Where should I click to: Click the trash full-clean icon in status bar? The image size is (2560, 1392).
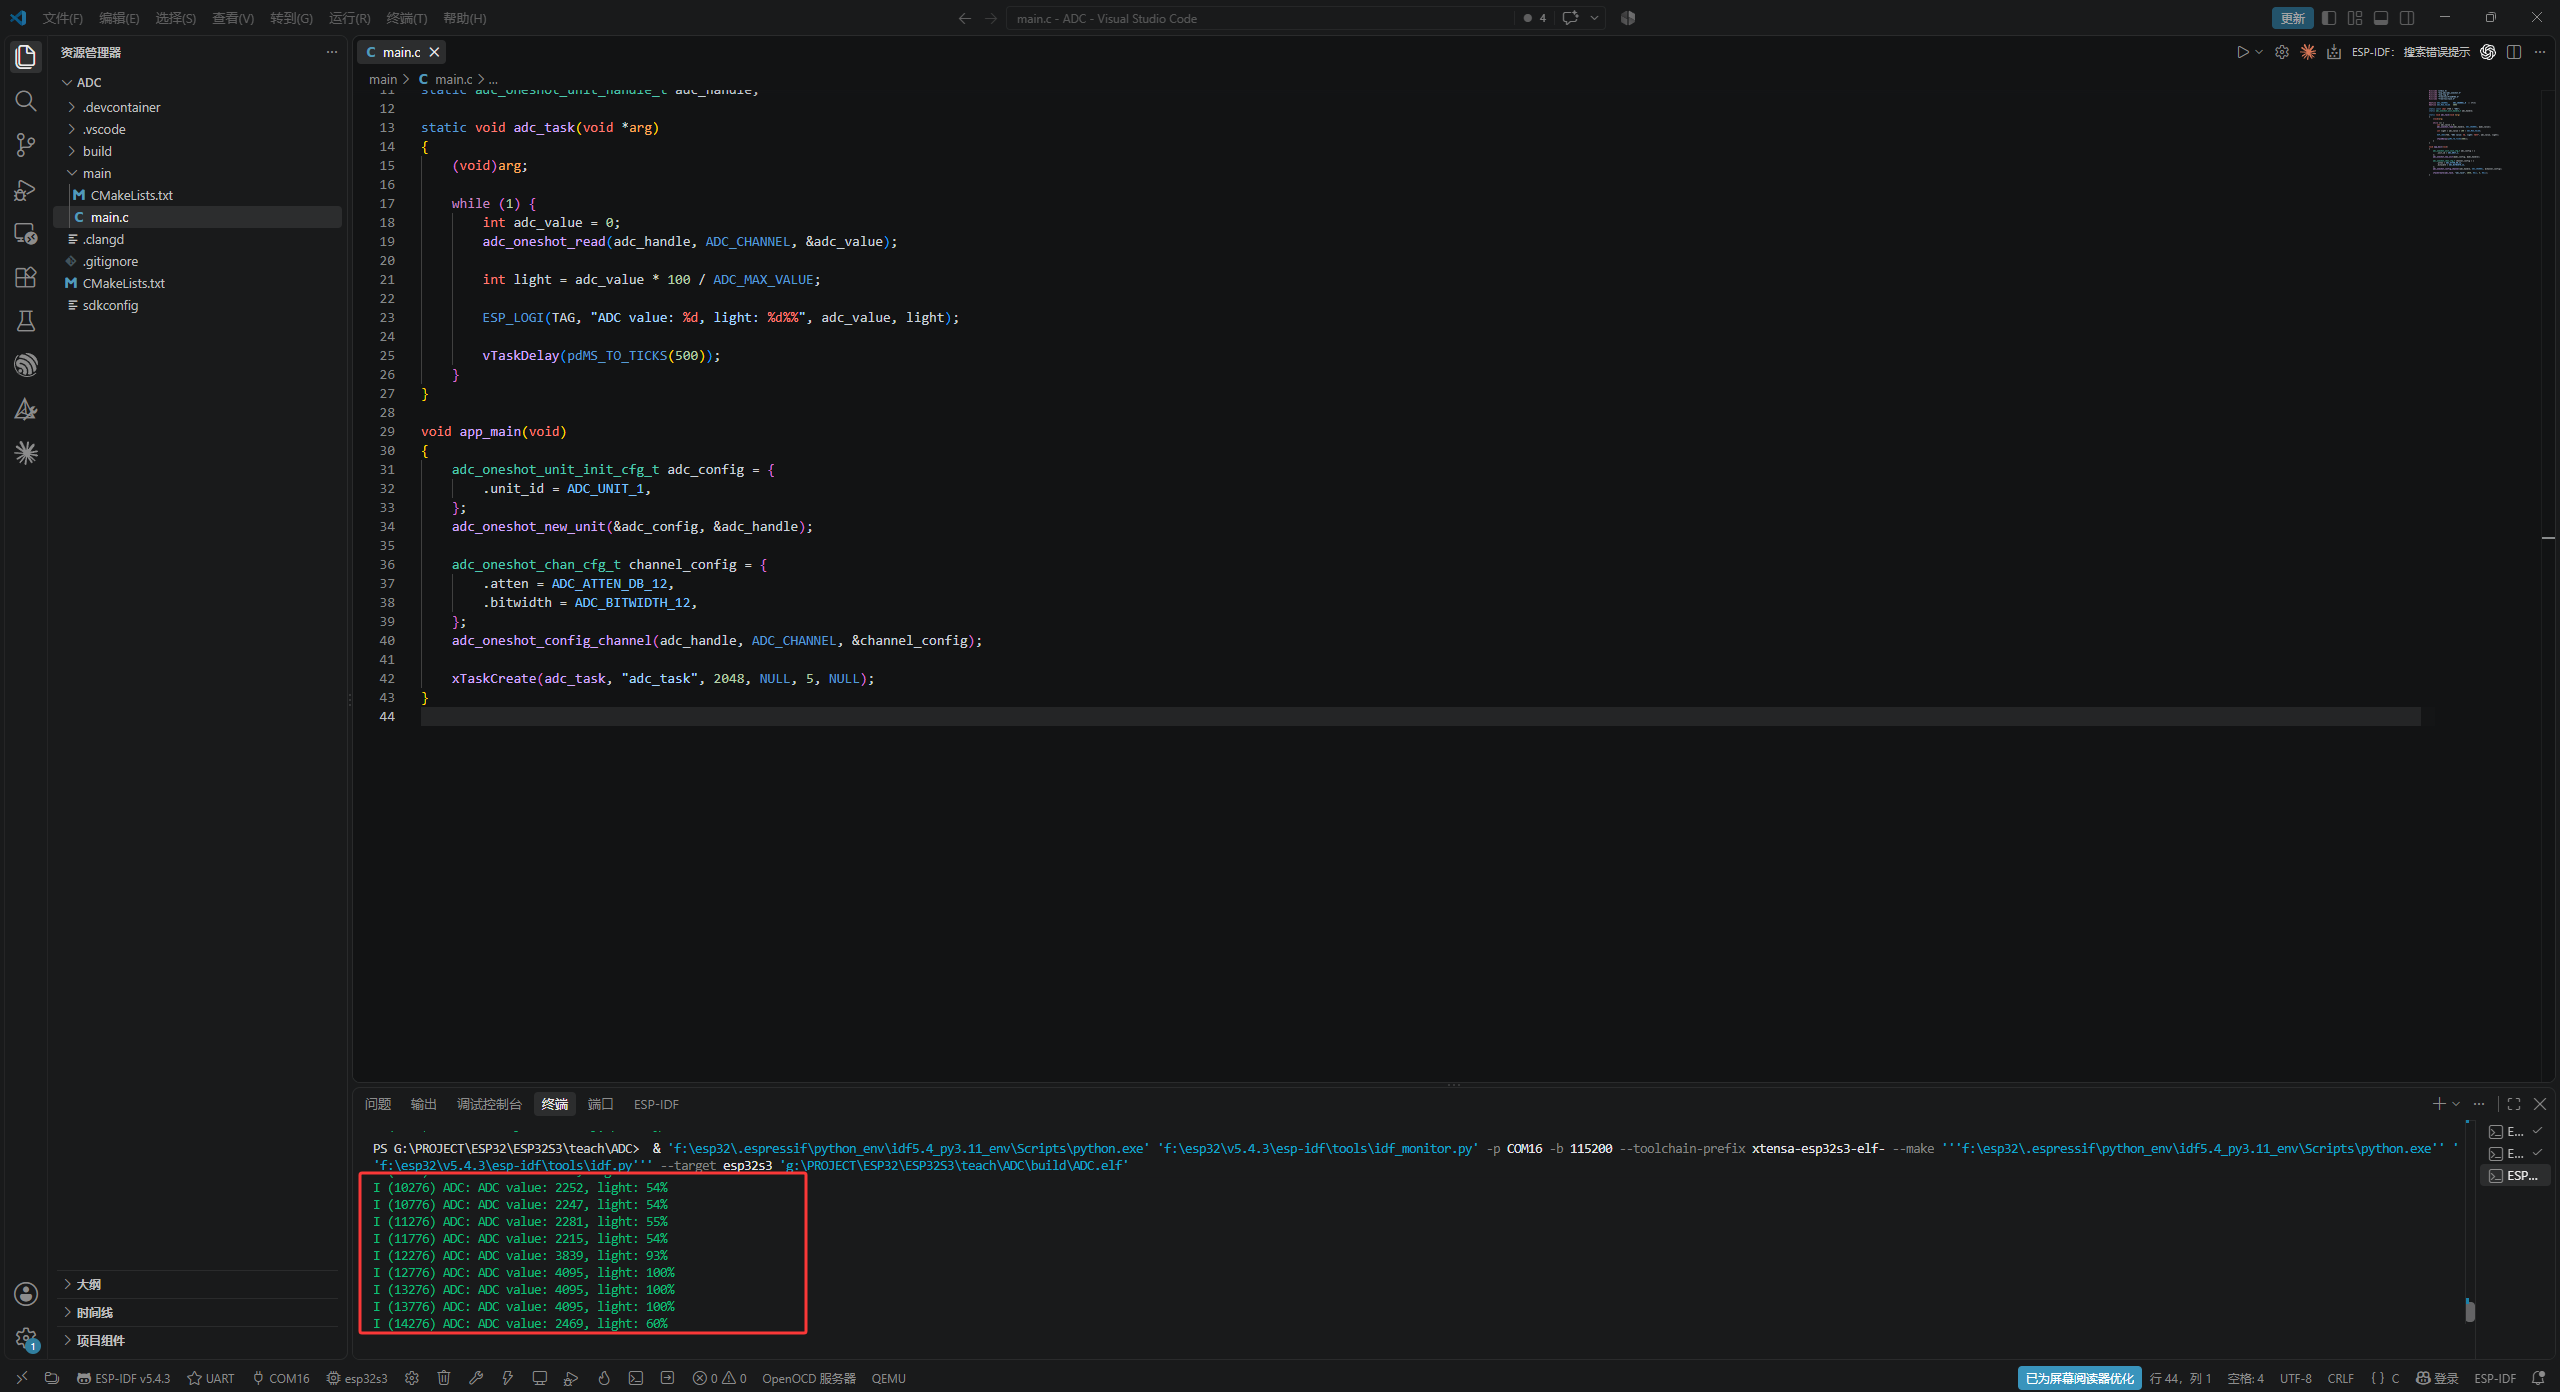[444, 1378]
